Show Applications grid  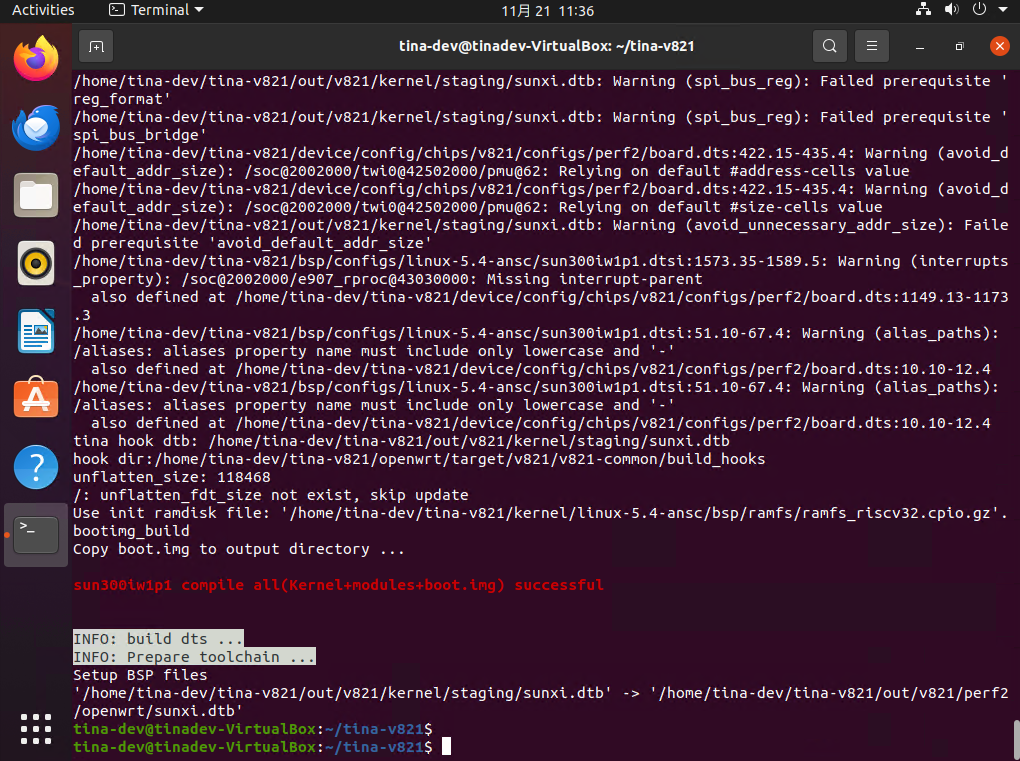click(x=36, y=728)
